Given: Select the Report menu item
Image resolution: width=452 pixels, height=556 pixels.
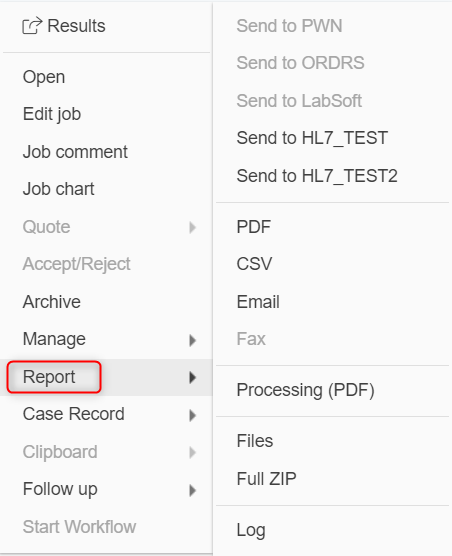Looking at the screenshot, I should click(x=49, y=377).
